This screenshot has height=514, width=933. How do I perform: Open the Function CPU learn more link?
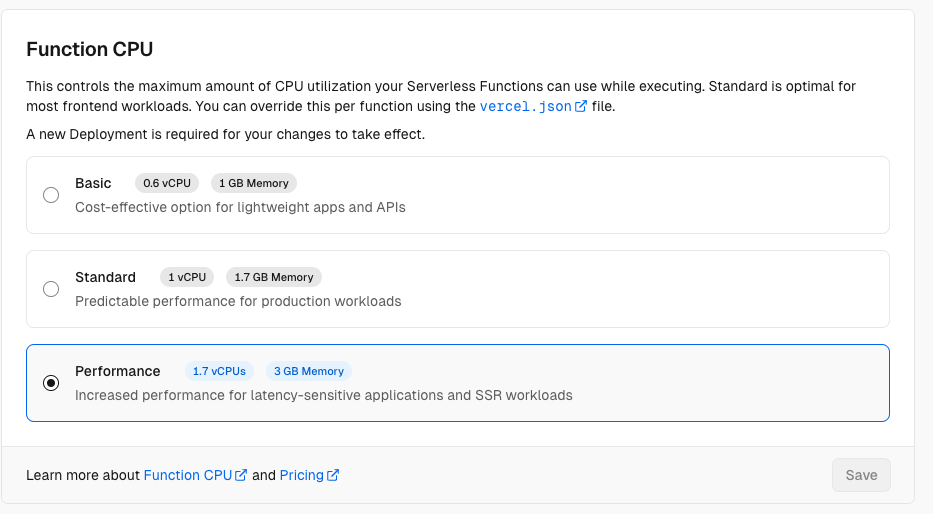click(187, 475)
